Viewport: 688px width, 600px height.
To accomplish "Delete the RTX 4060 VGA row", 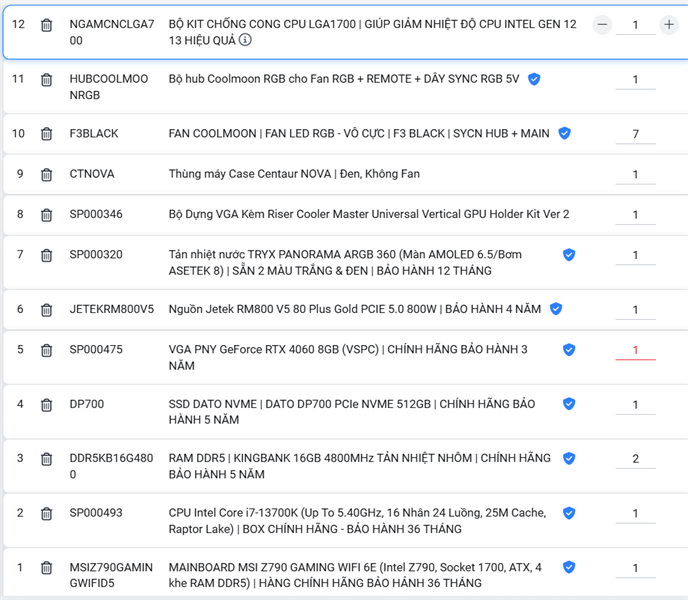I will point(46,350).
